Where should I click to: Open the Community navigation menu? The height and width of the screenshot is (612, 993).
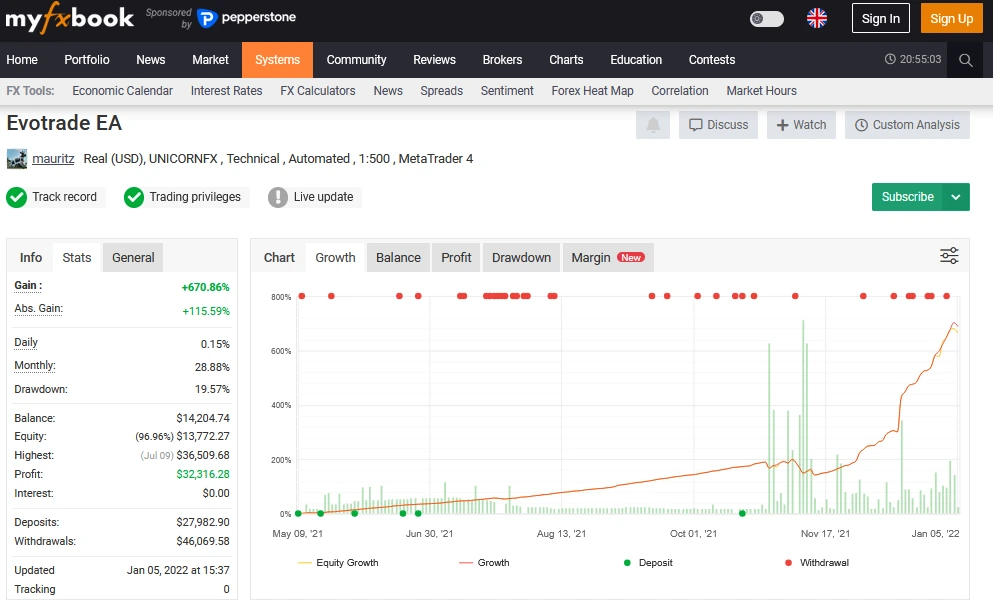356,60
